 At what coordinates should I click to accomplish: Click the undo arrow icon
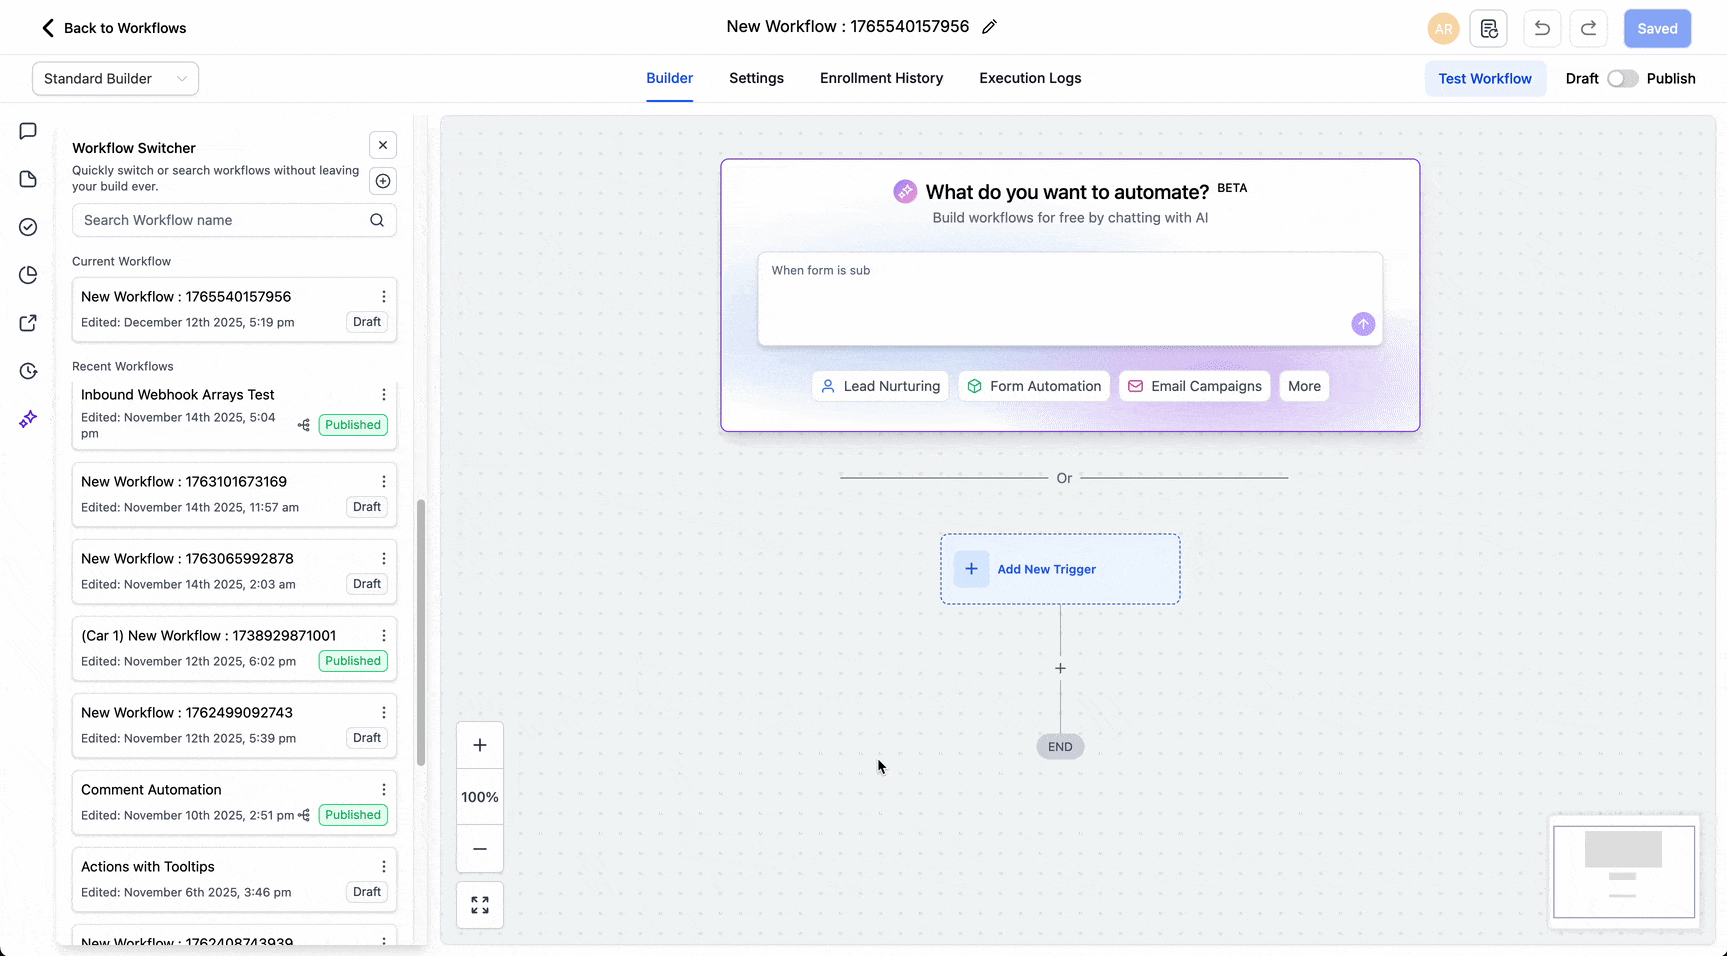1541,28
